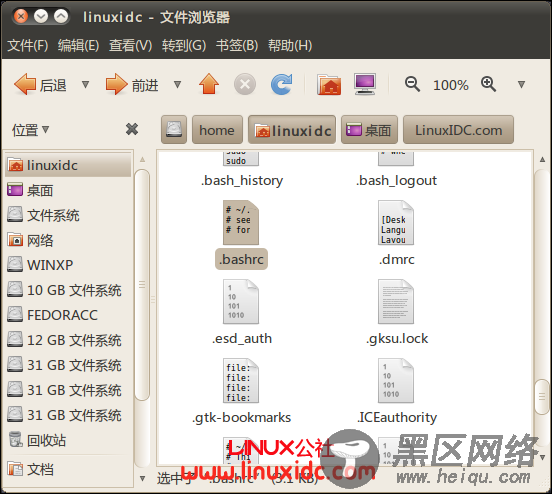Open the forward history dropdown arrow

point(177,85)
